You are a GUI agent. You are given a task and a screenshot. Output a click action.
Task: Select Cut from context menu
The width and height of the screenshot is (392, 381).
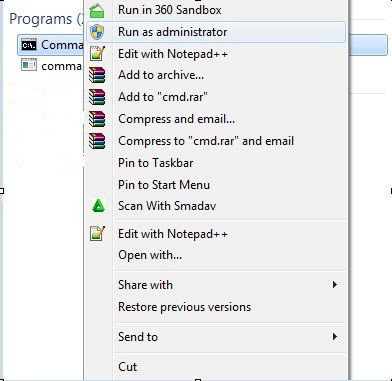pos(215,367)
